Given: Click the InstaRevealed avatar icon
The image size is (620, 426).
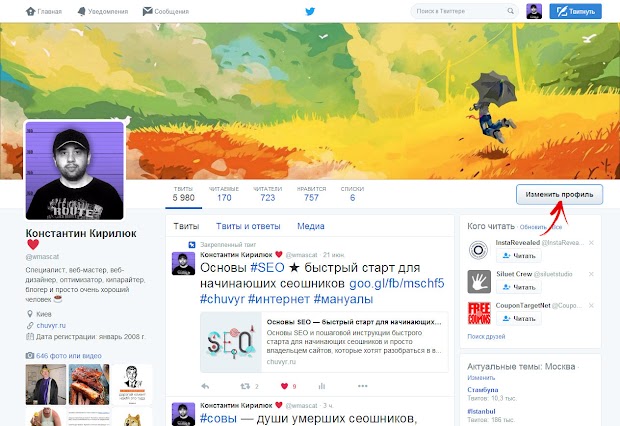Looking at the screenshot, I should 478,250.
